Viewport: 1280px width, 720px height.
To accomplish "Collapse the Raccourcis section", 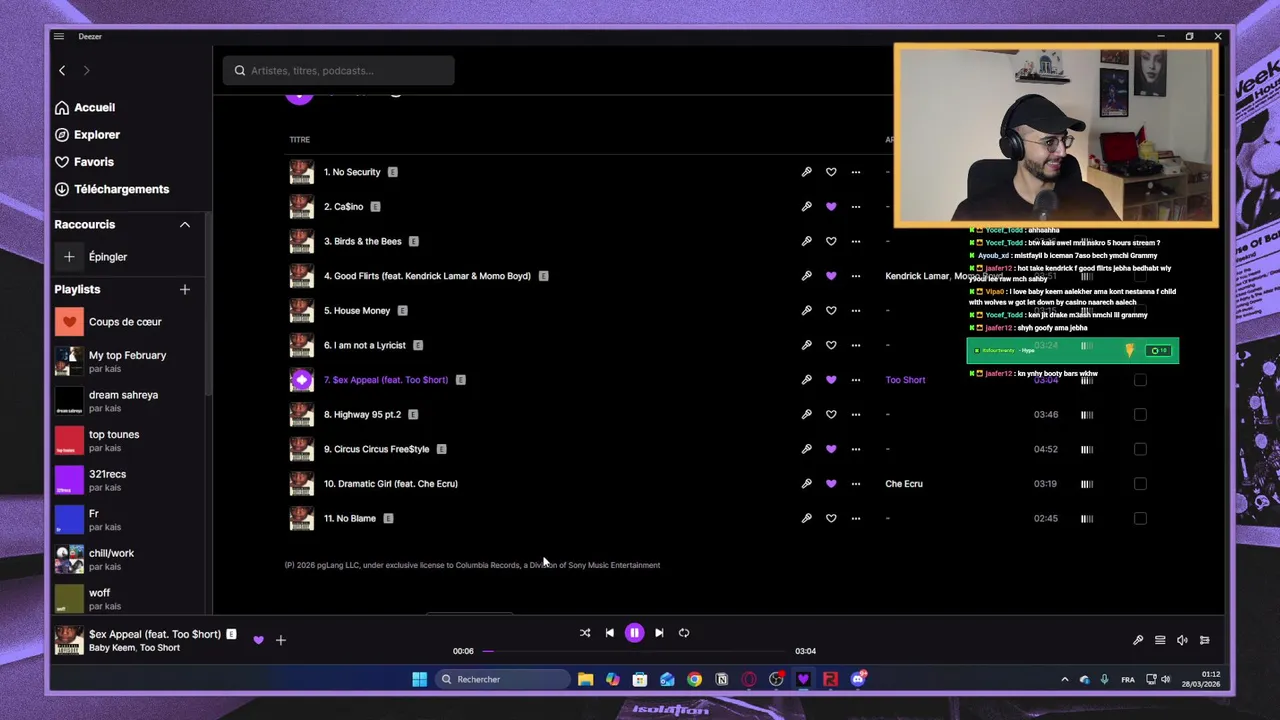I will 185,224.
